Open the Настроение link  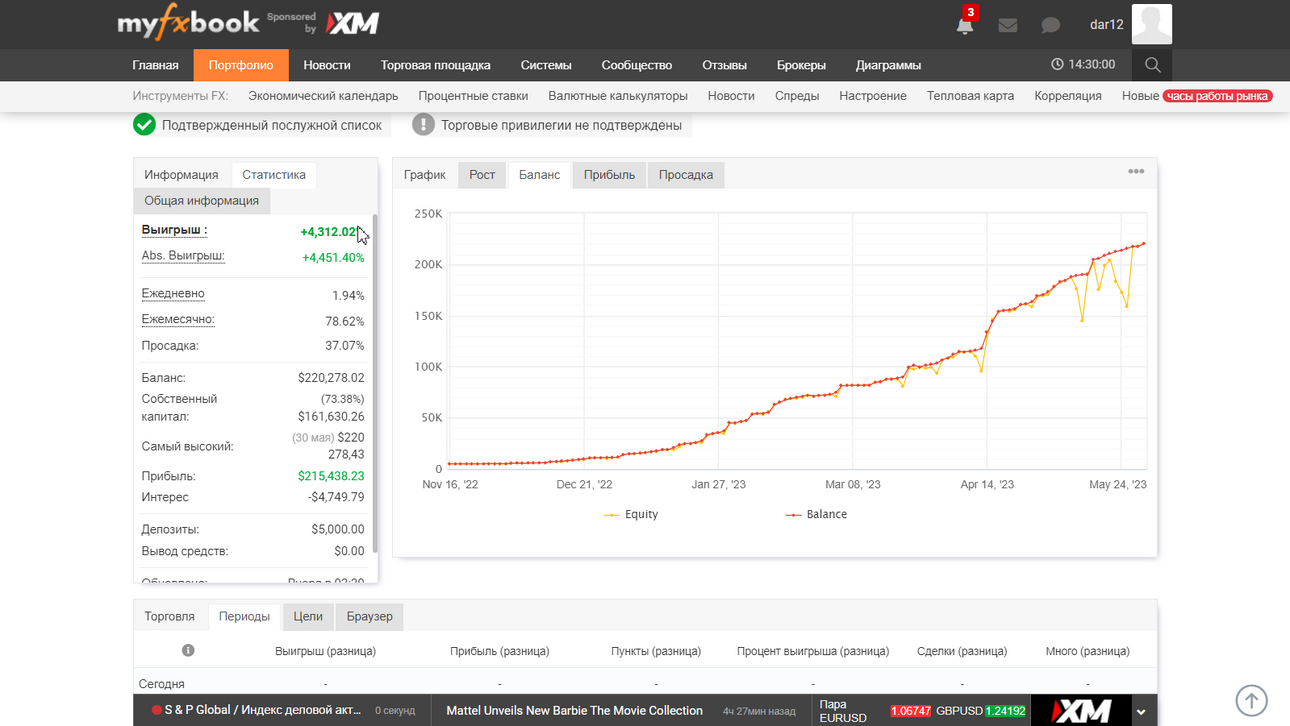[873, 96]
